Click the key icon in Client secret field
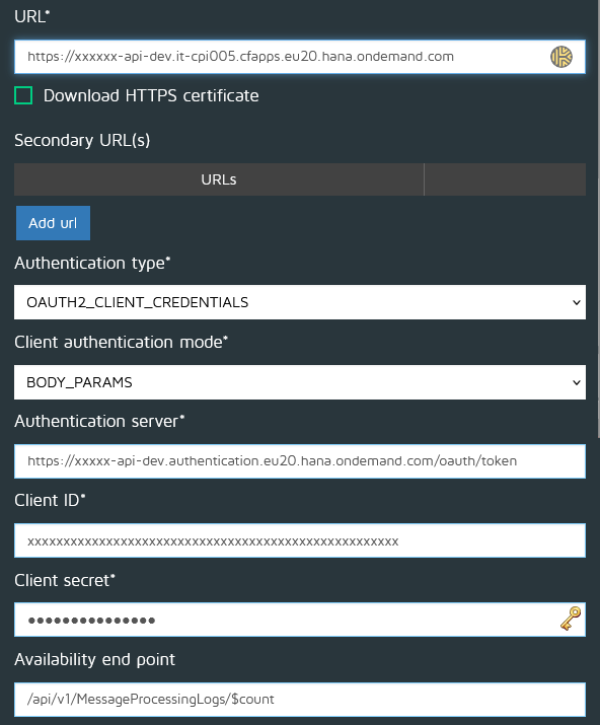Screen dimensions: 600x725 click(x=570, y=621)
